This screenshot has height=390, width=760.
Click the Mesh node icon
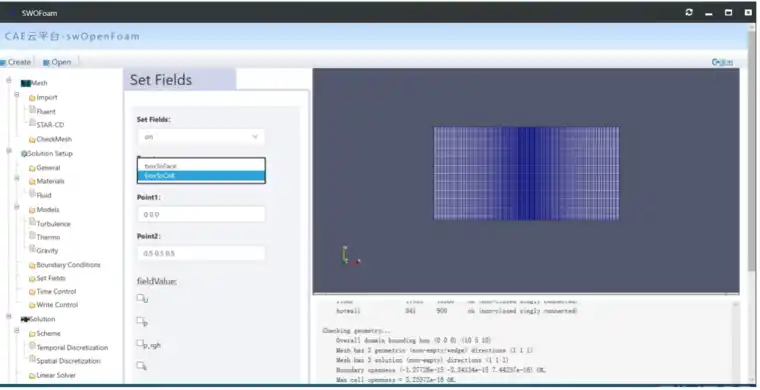(x=26, y=83)
